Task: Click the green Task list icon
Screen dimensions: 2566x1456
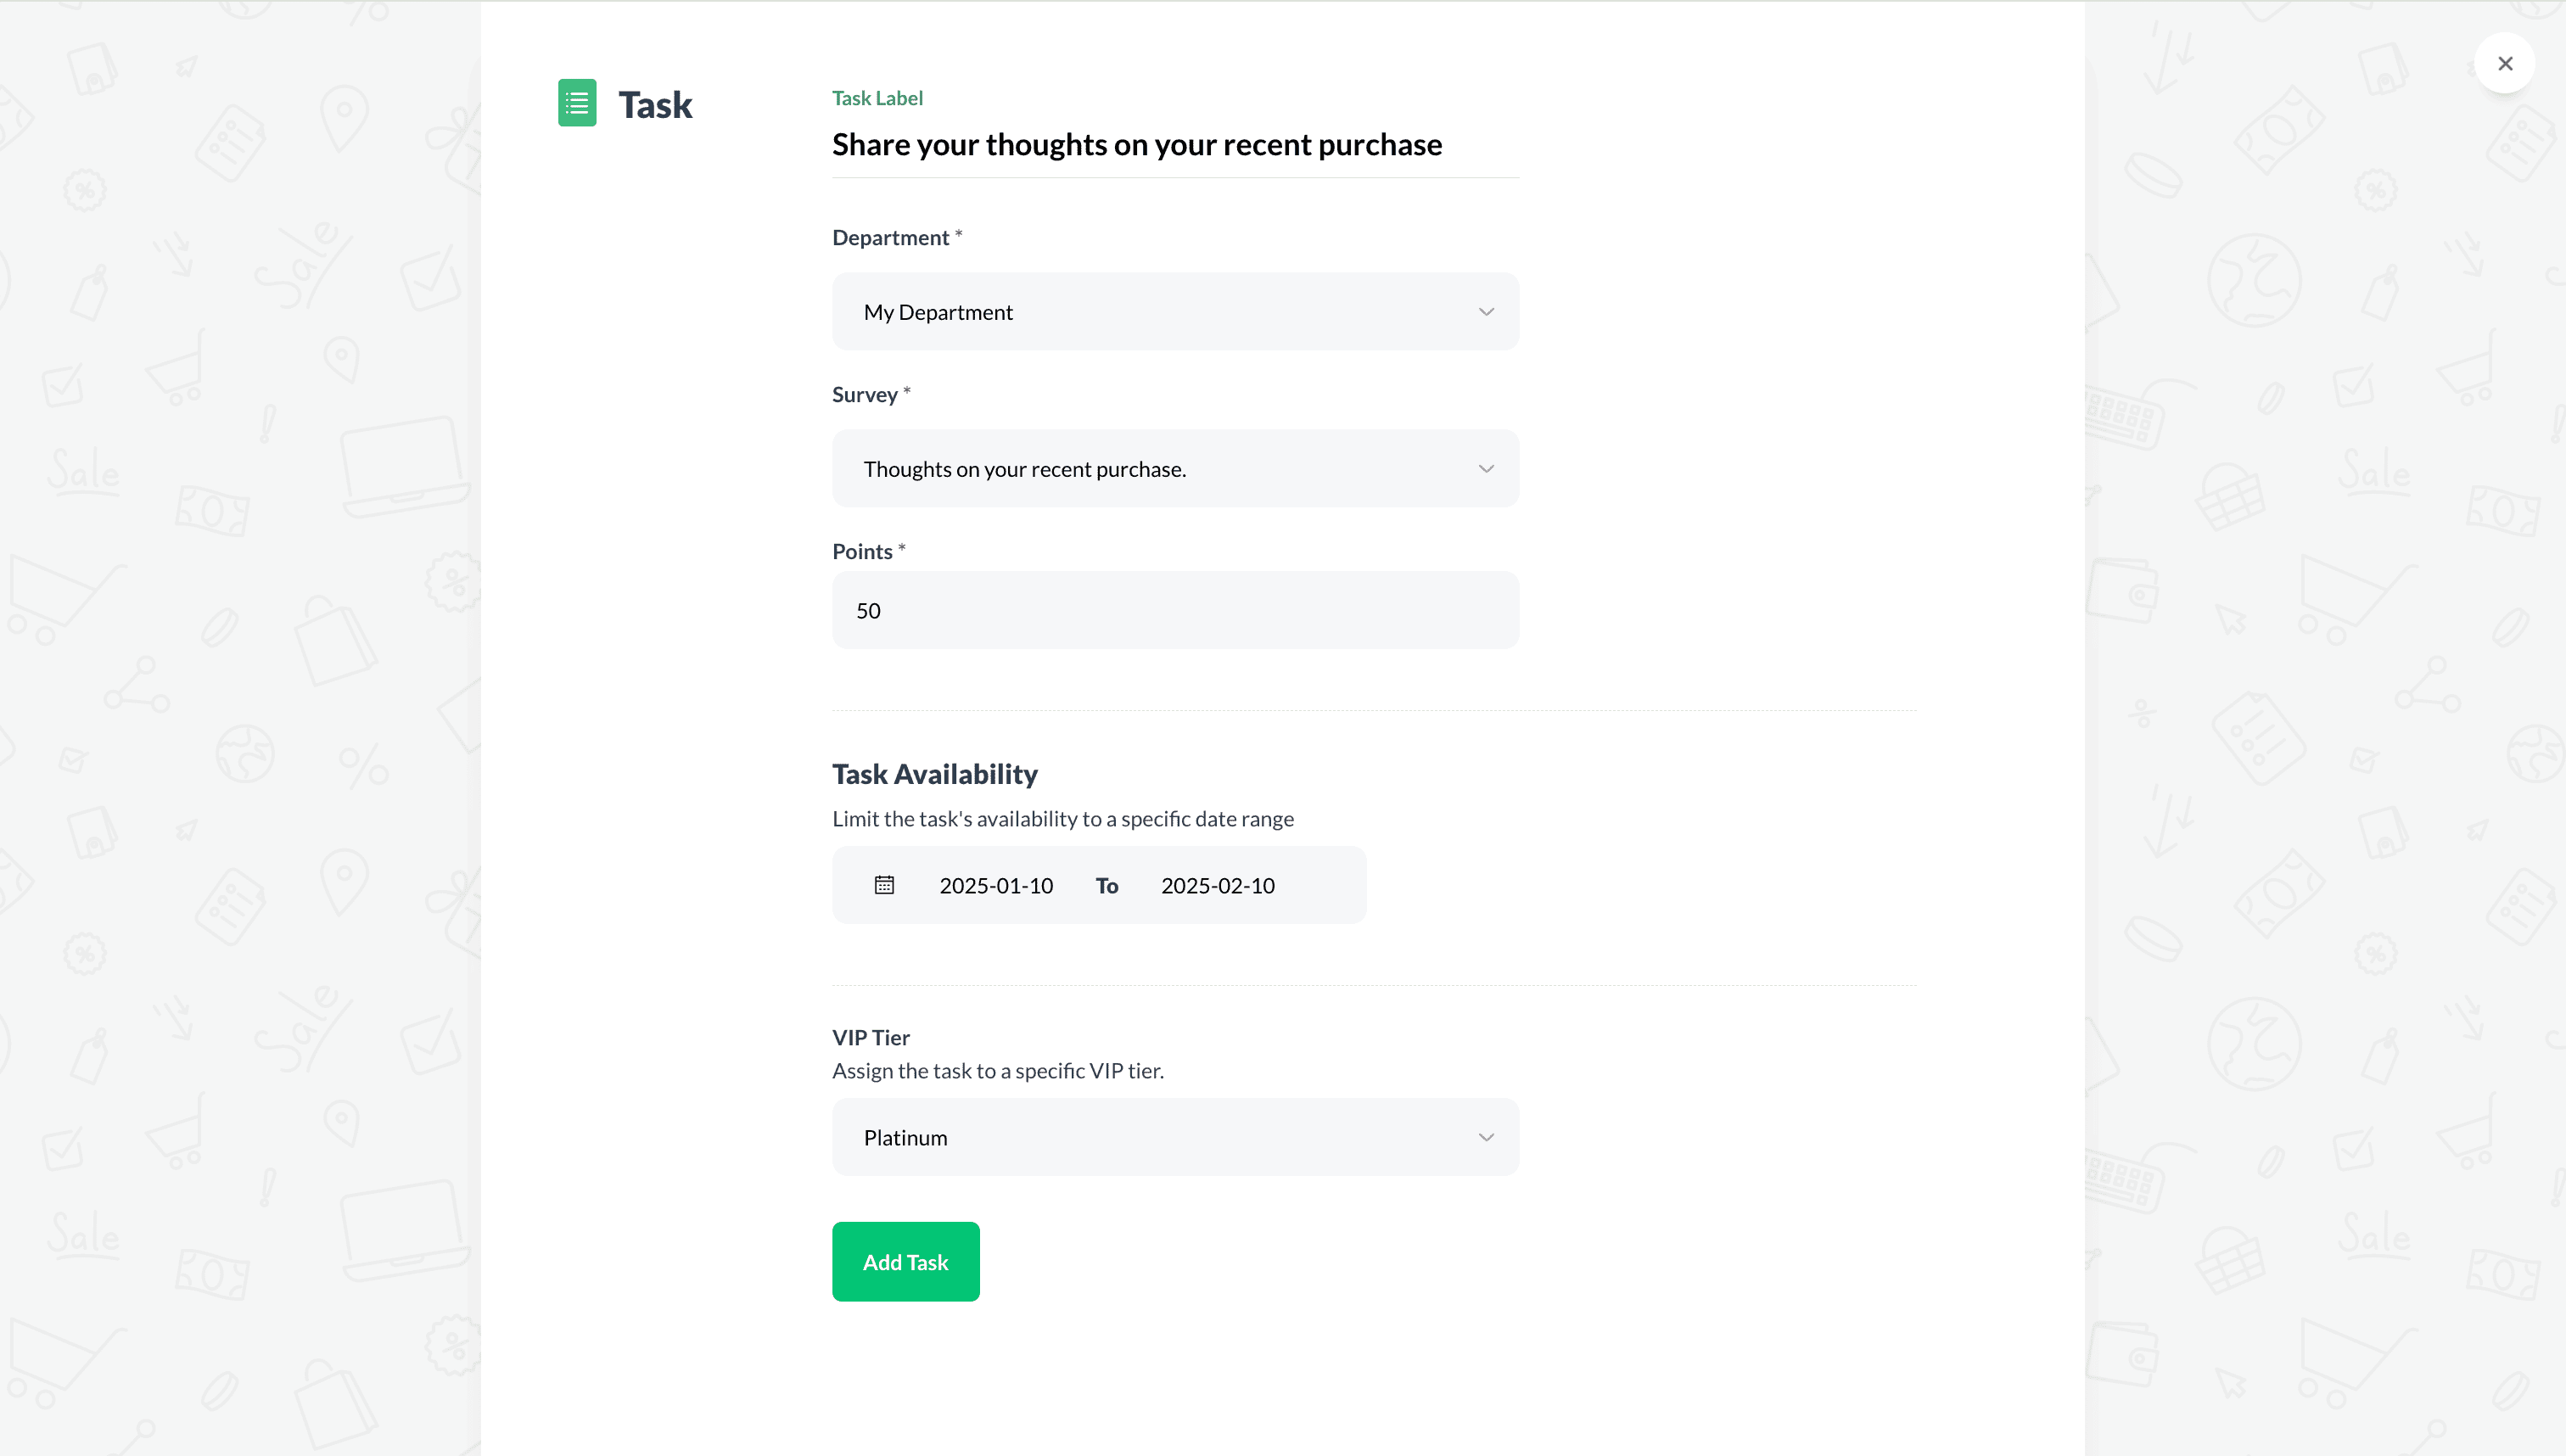Action: click(577, 103)
